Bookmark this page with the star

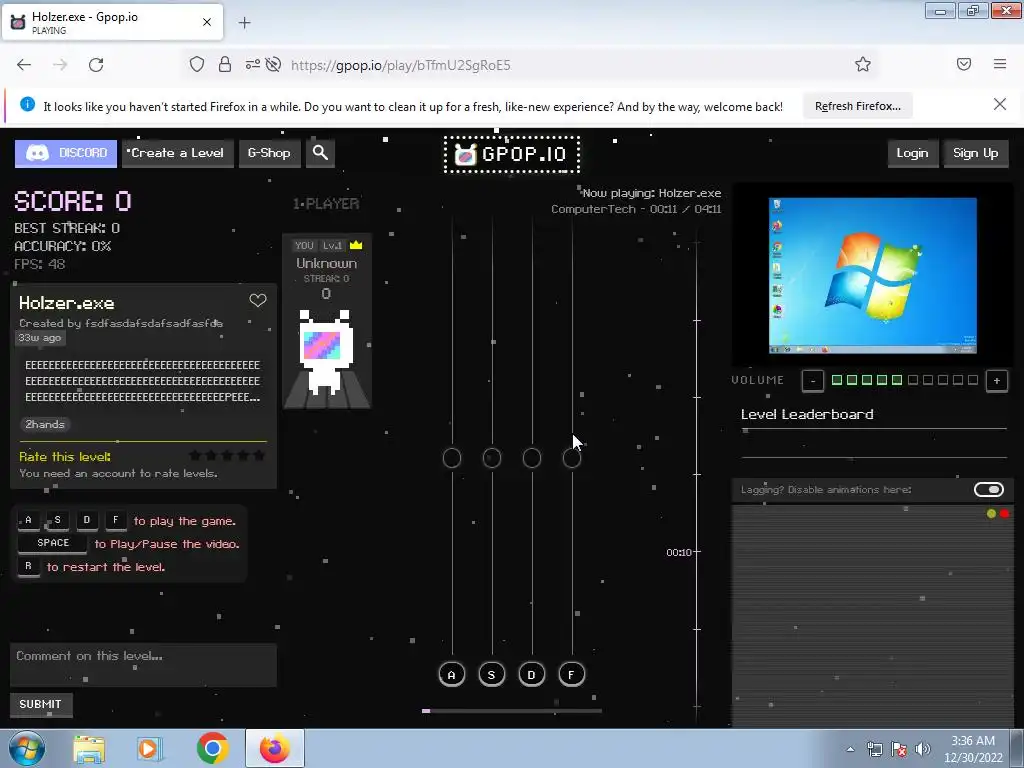click(863, 64)
